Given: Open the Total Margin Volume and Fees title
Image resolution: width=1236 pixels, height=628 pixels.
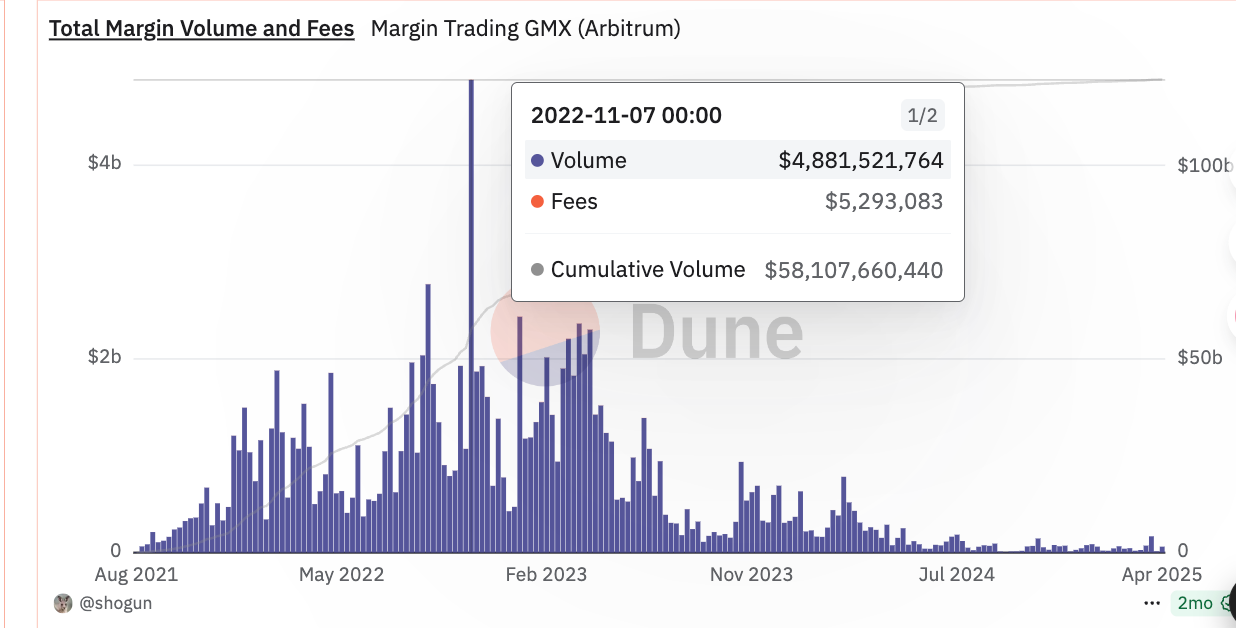Looking at the screenshot, I should 202,29.
